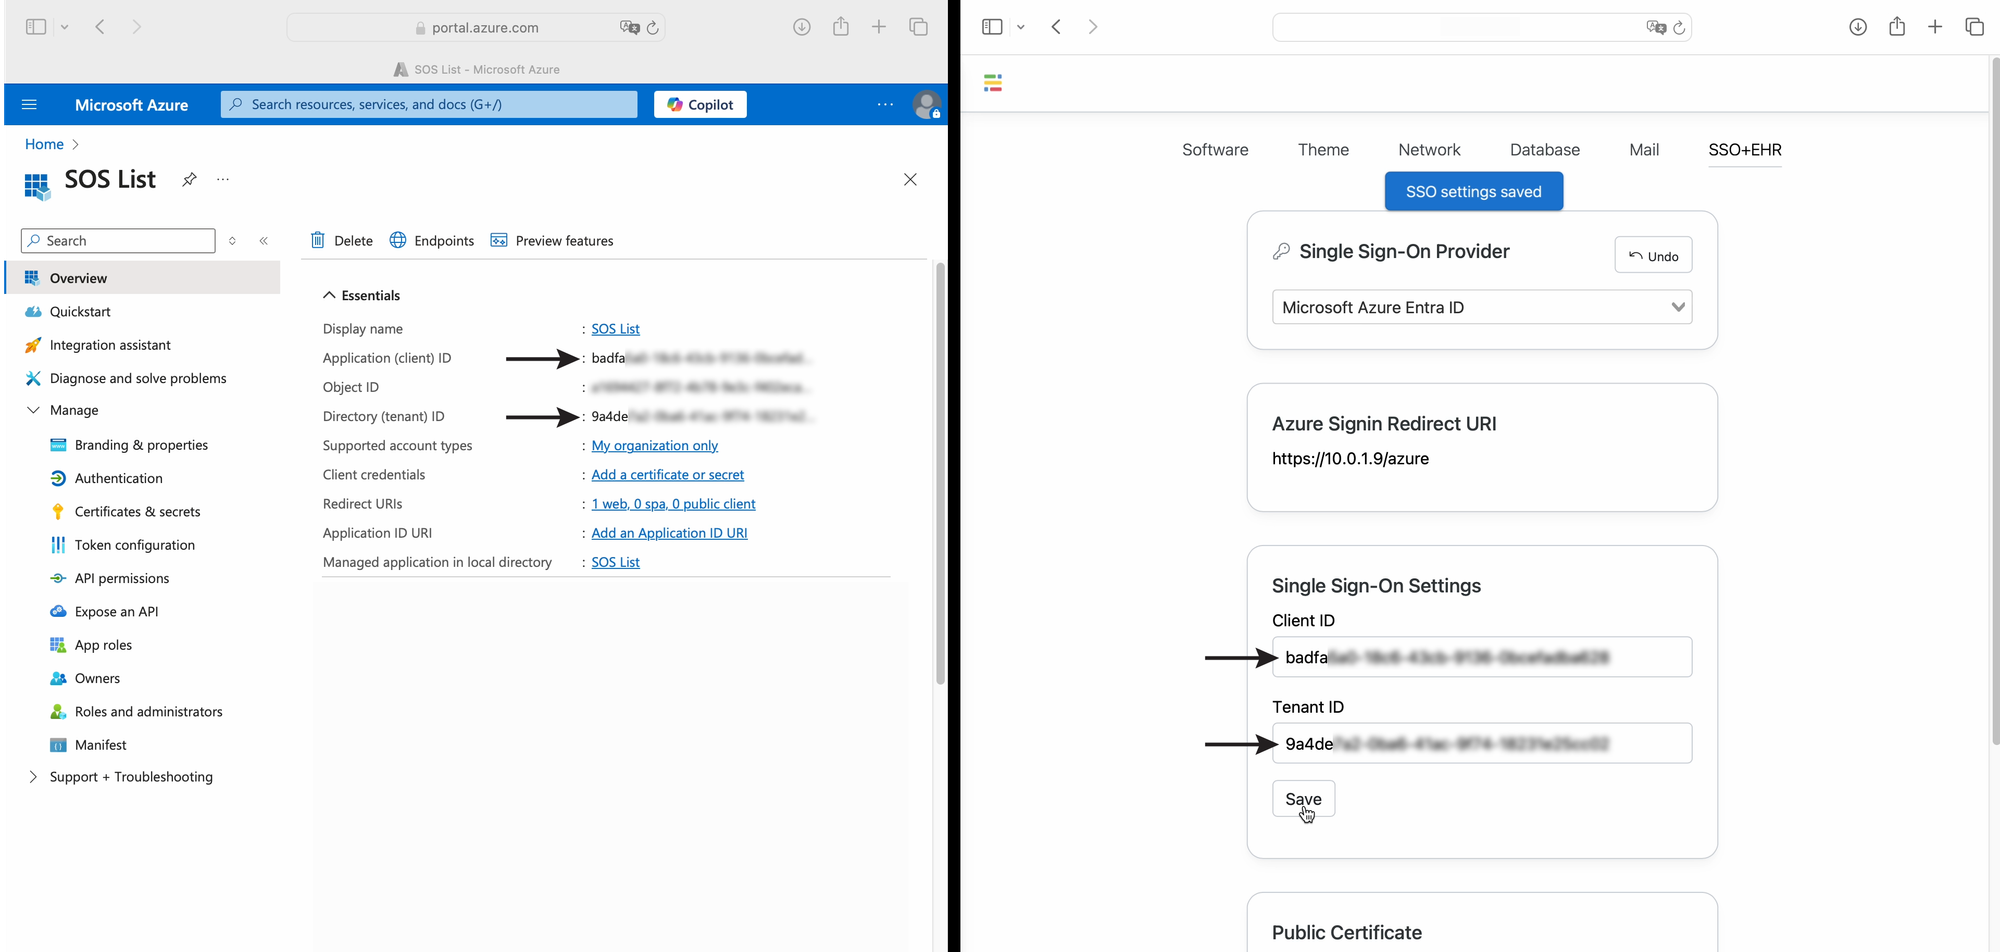This screenshot has width=2000, height=952.
Task: Open the Copilot button in Azure
Action: (700, 104)
